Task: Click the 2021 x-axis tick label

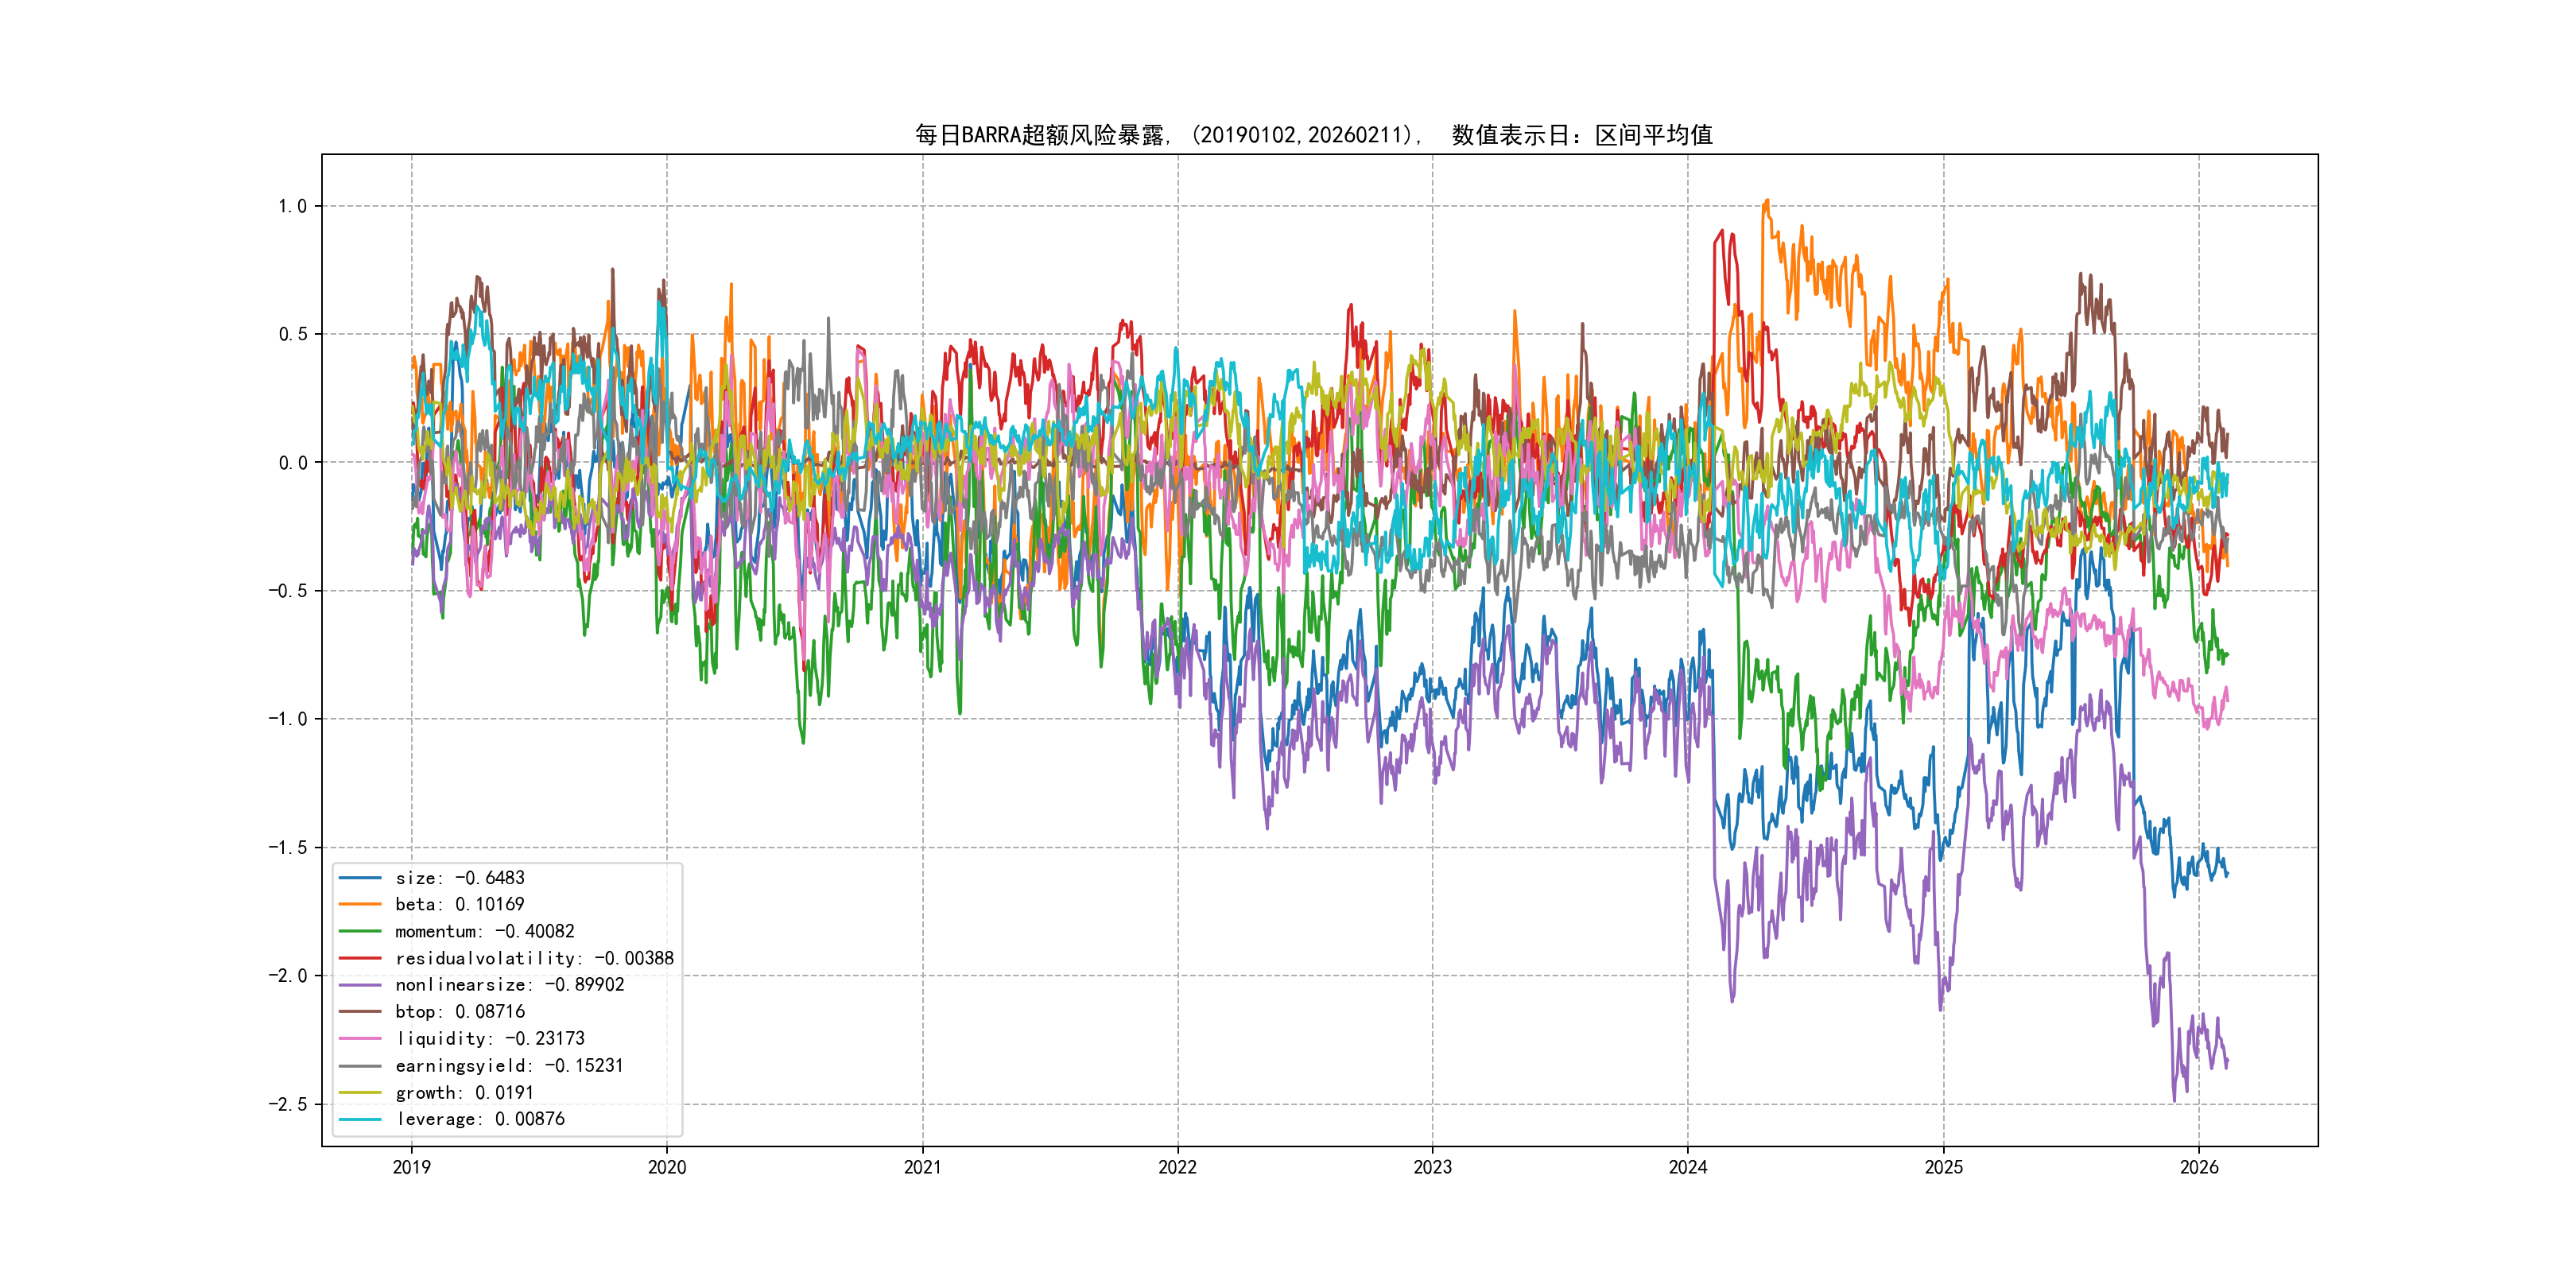Action: point(922,1167)
